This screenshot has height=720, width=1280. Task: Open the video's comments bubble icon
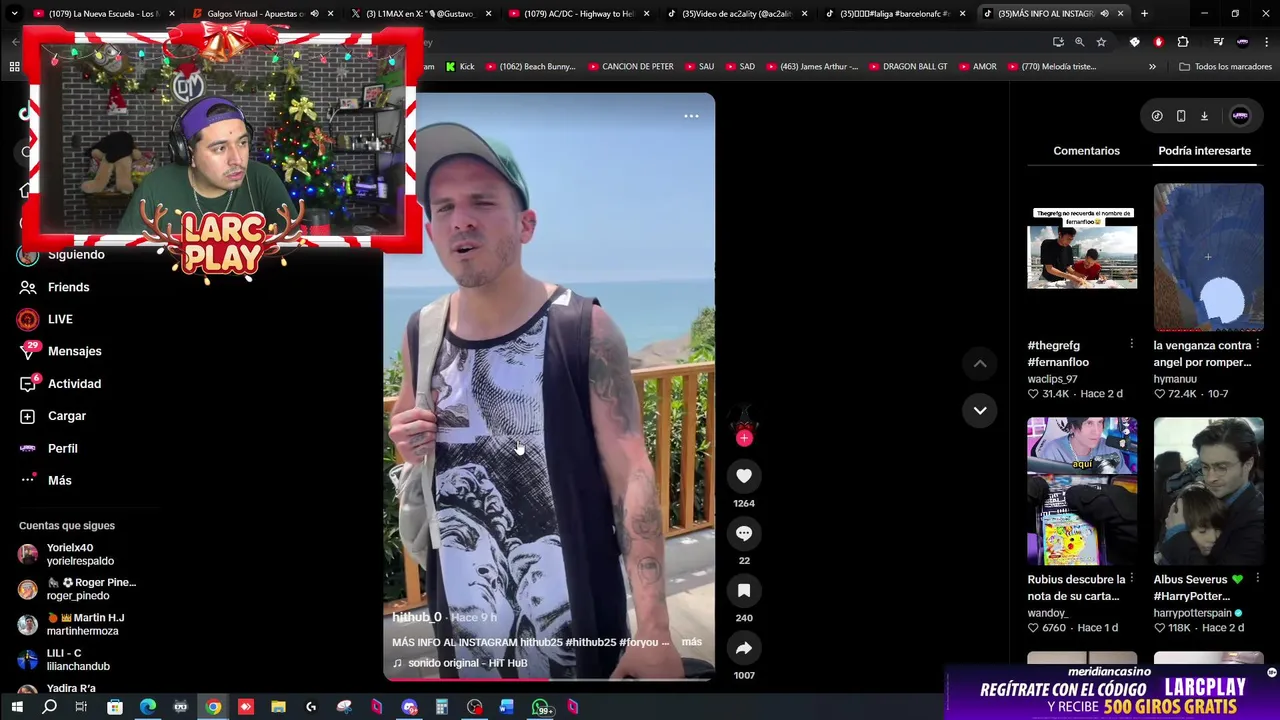pyautogui.click(x=743, y=533)
